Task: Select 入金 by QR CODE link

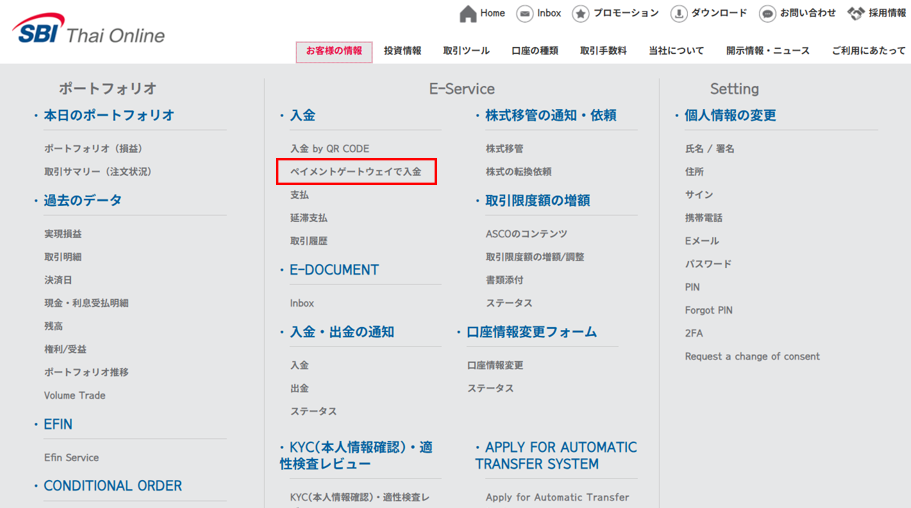Action: pos(330,149)
